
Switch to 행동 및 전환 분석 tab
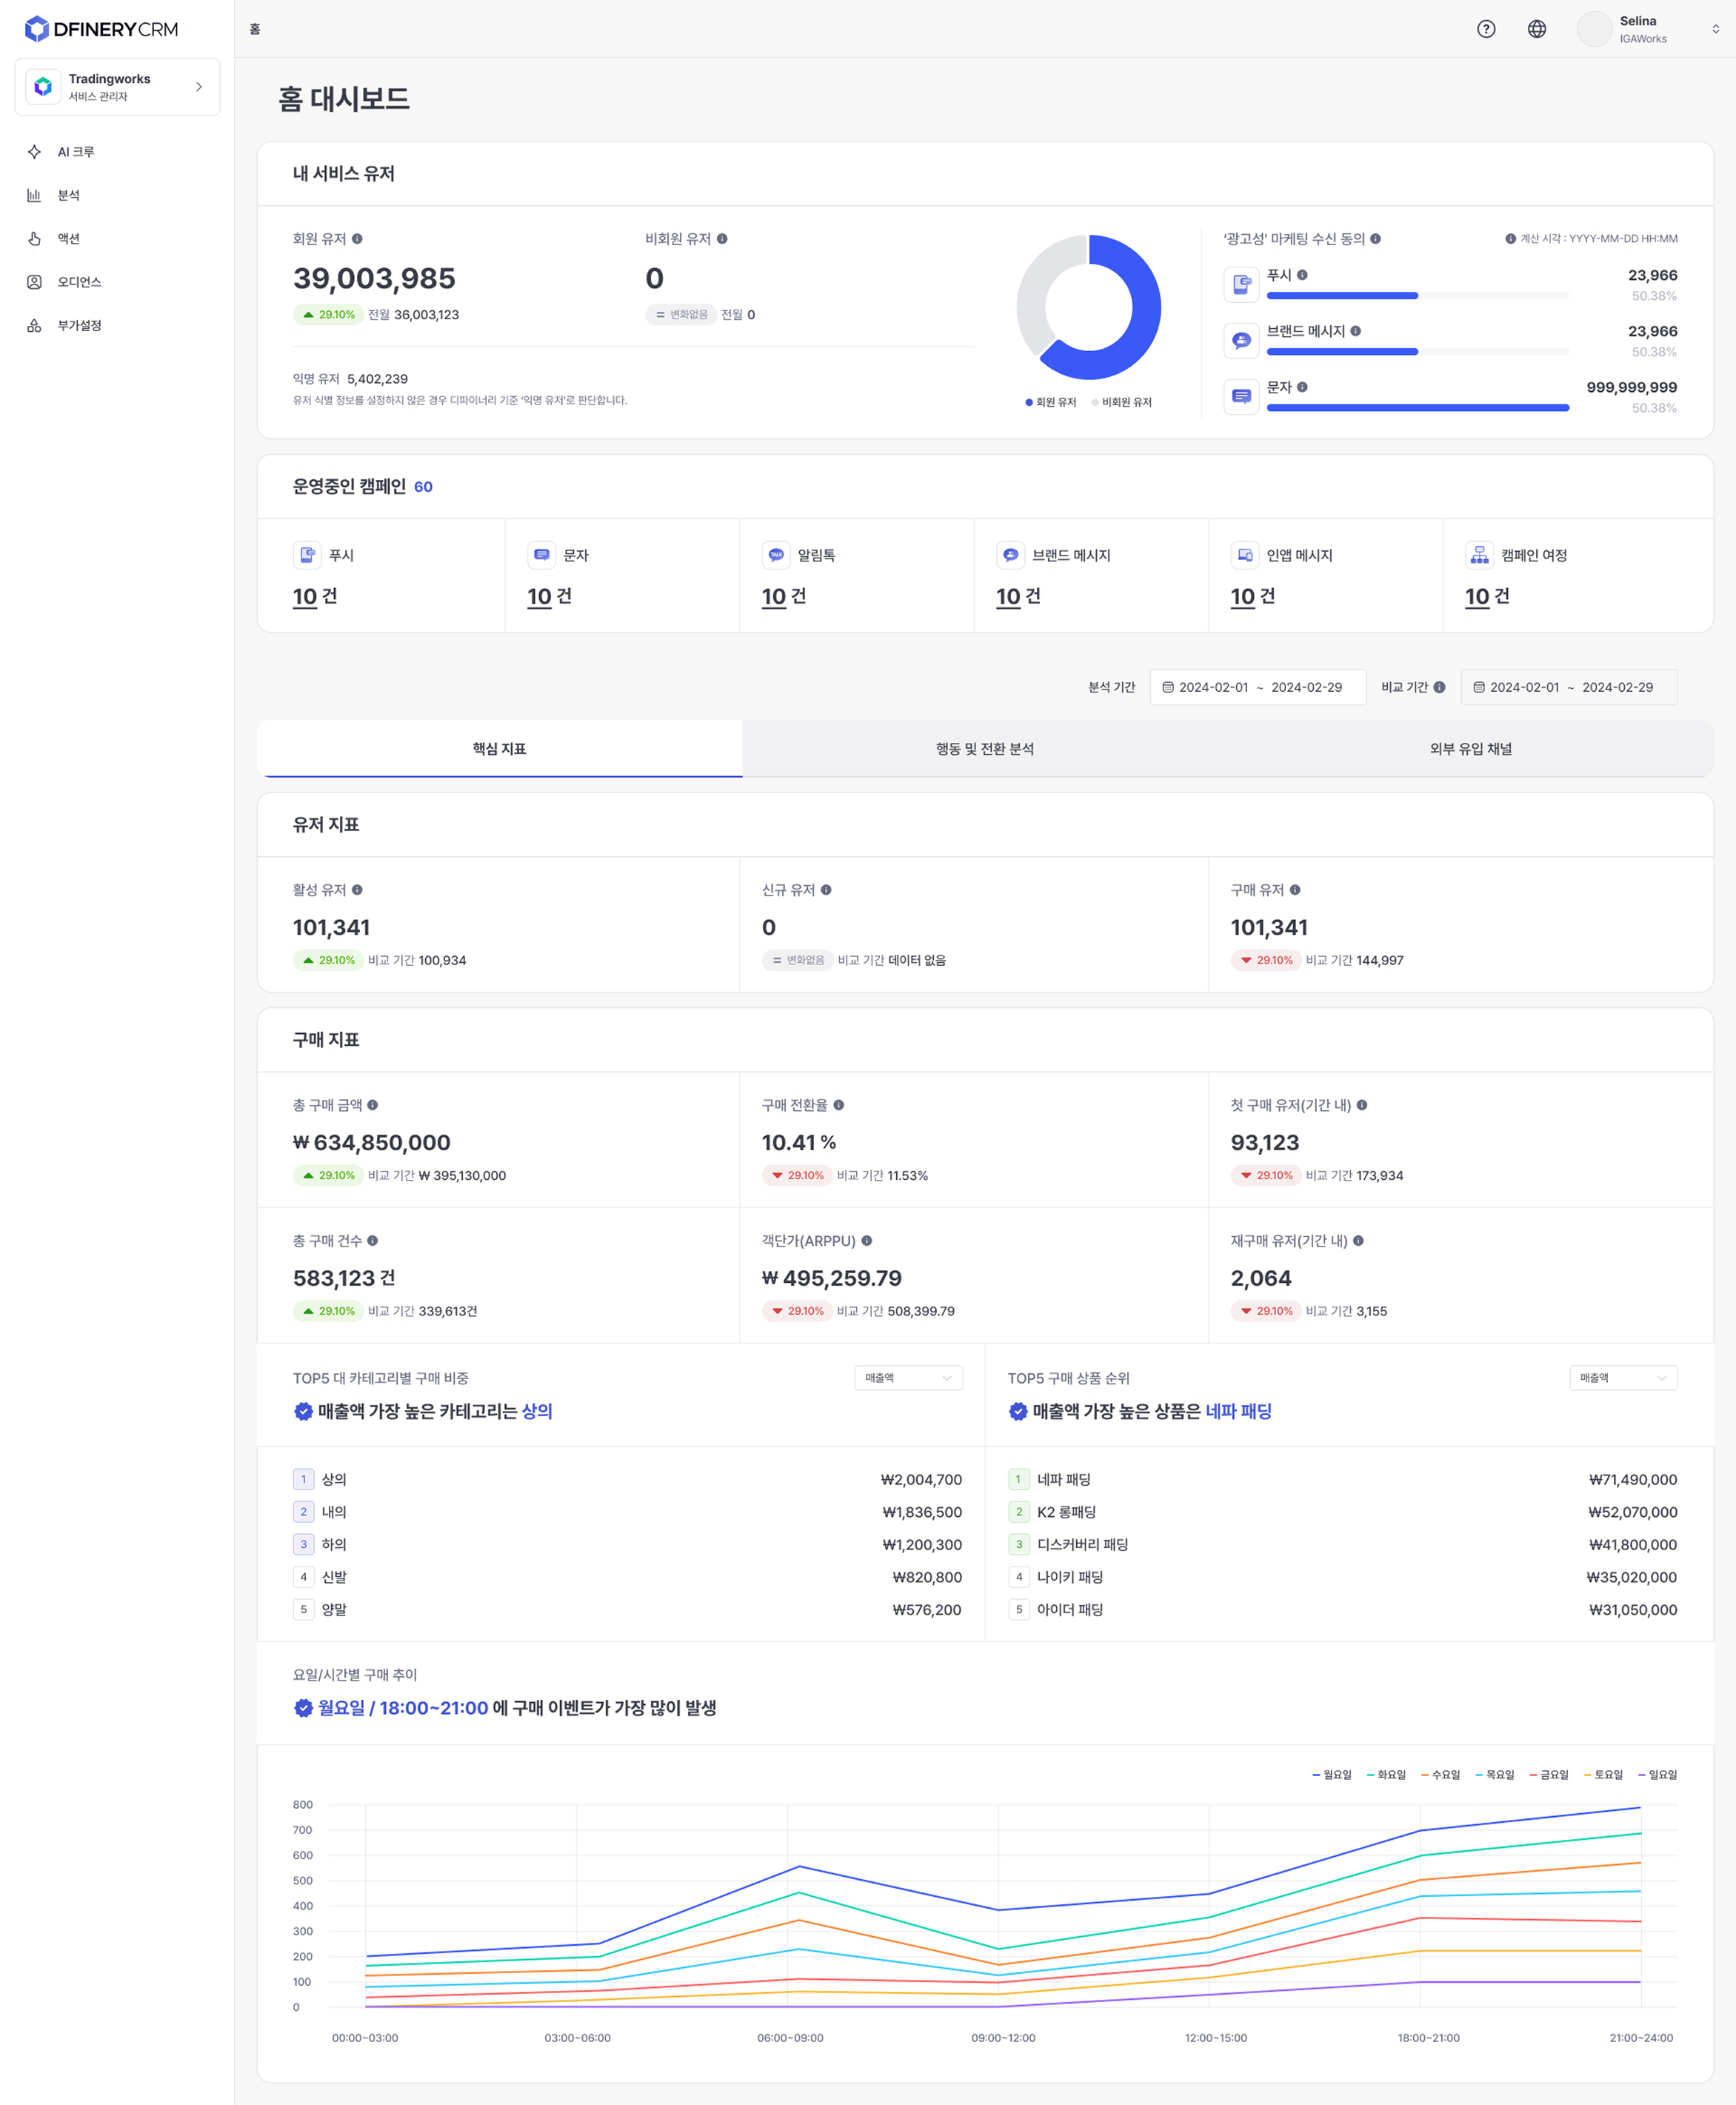click(x=985, y=749)
